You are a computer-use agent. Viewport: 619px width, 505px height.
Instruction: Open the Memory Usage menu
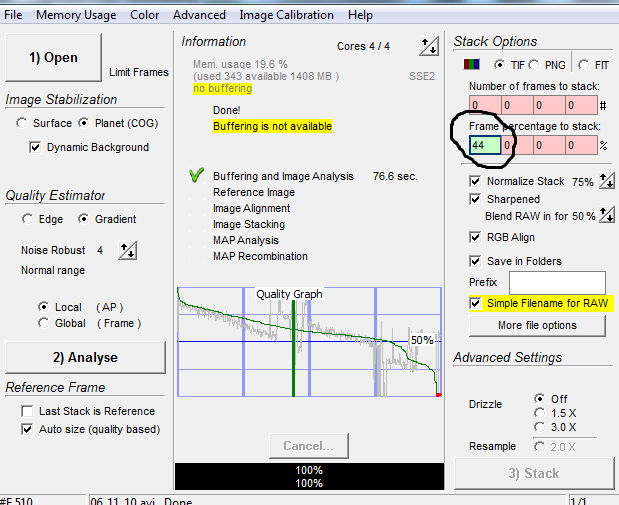78,15
